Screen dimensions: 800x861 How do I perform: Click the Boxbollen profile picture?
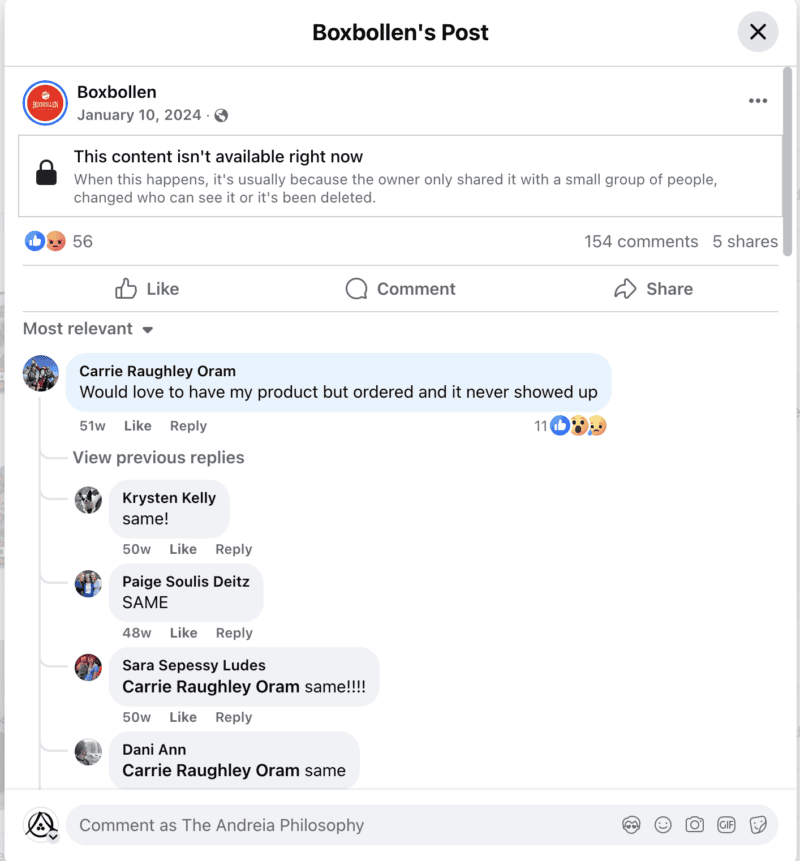tap(45, 103)
